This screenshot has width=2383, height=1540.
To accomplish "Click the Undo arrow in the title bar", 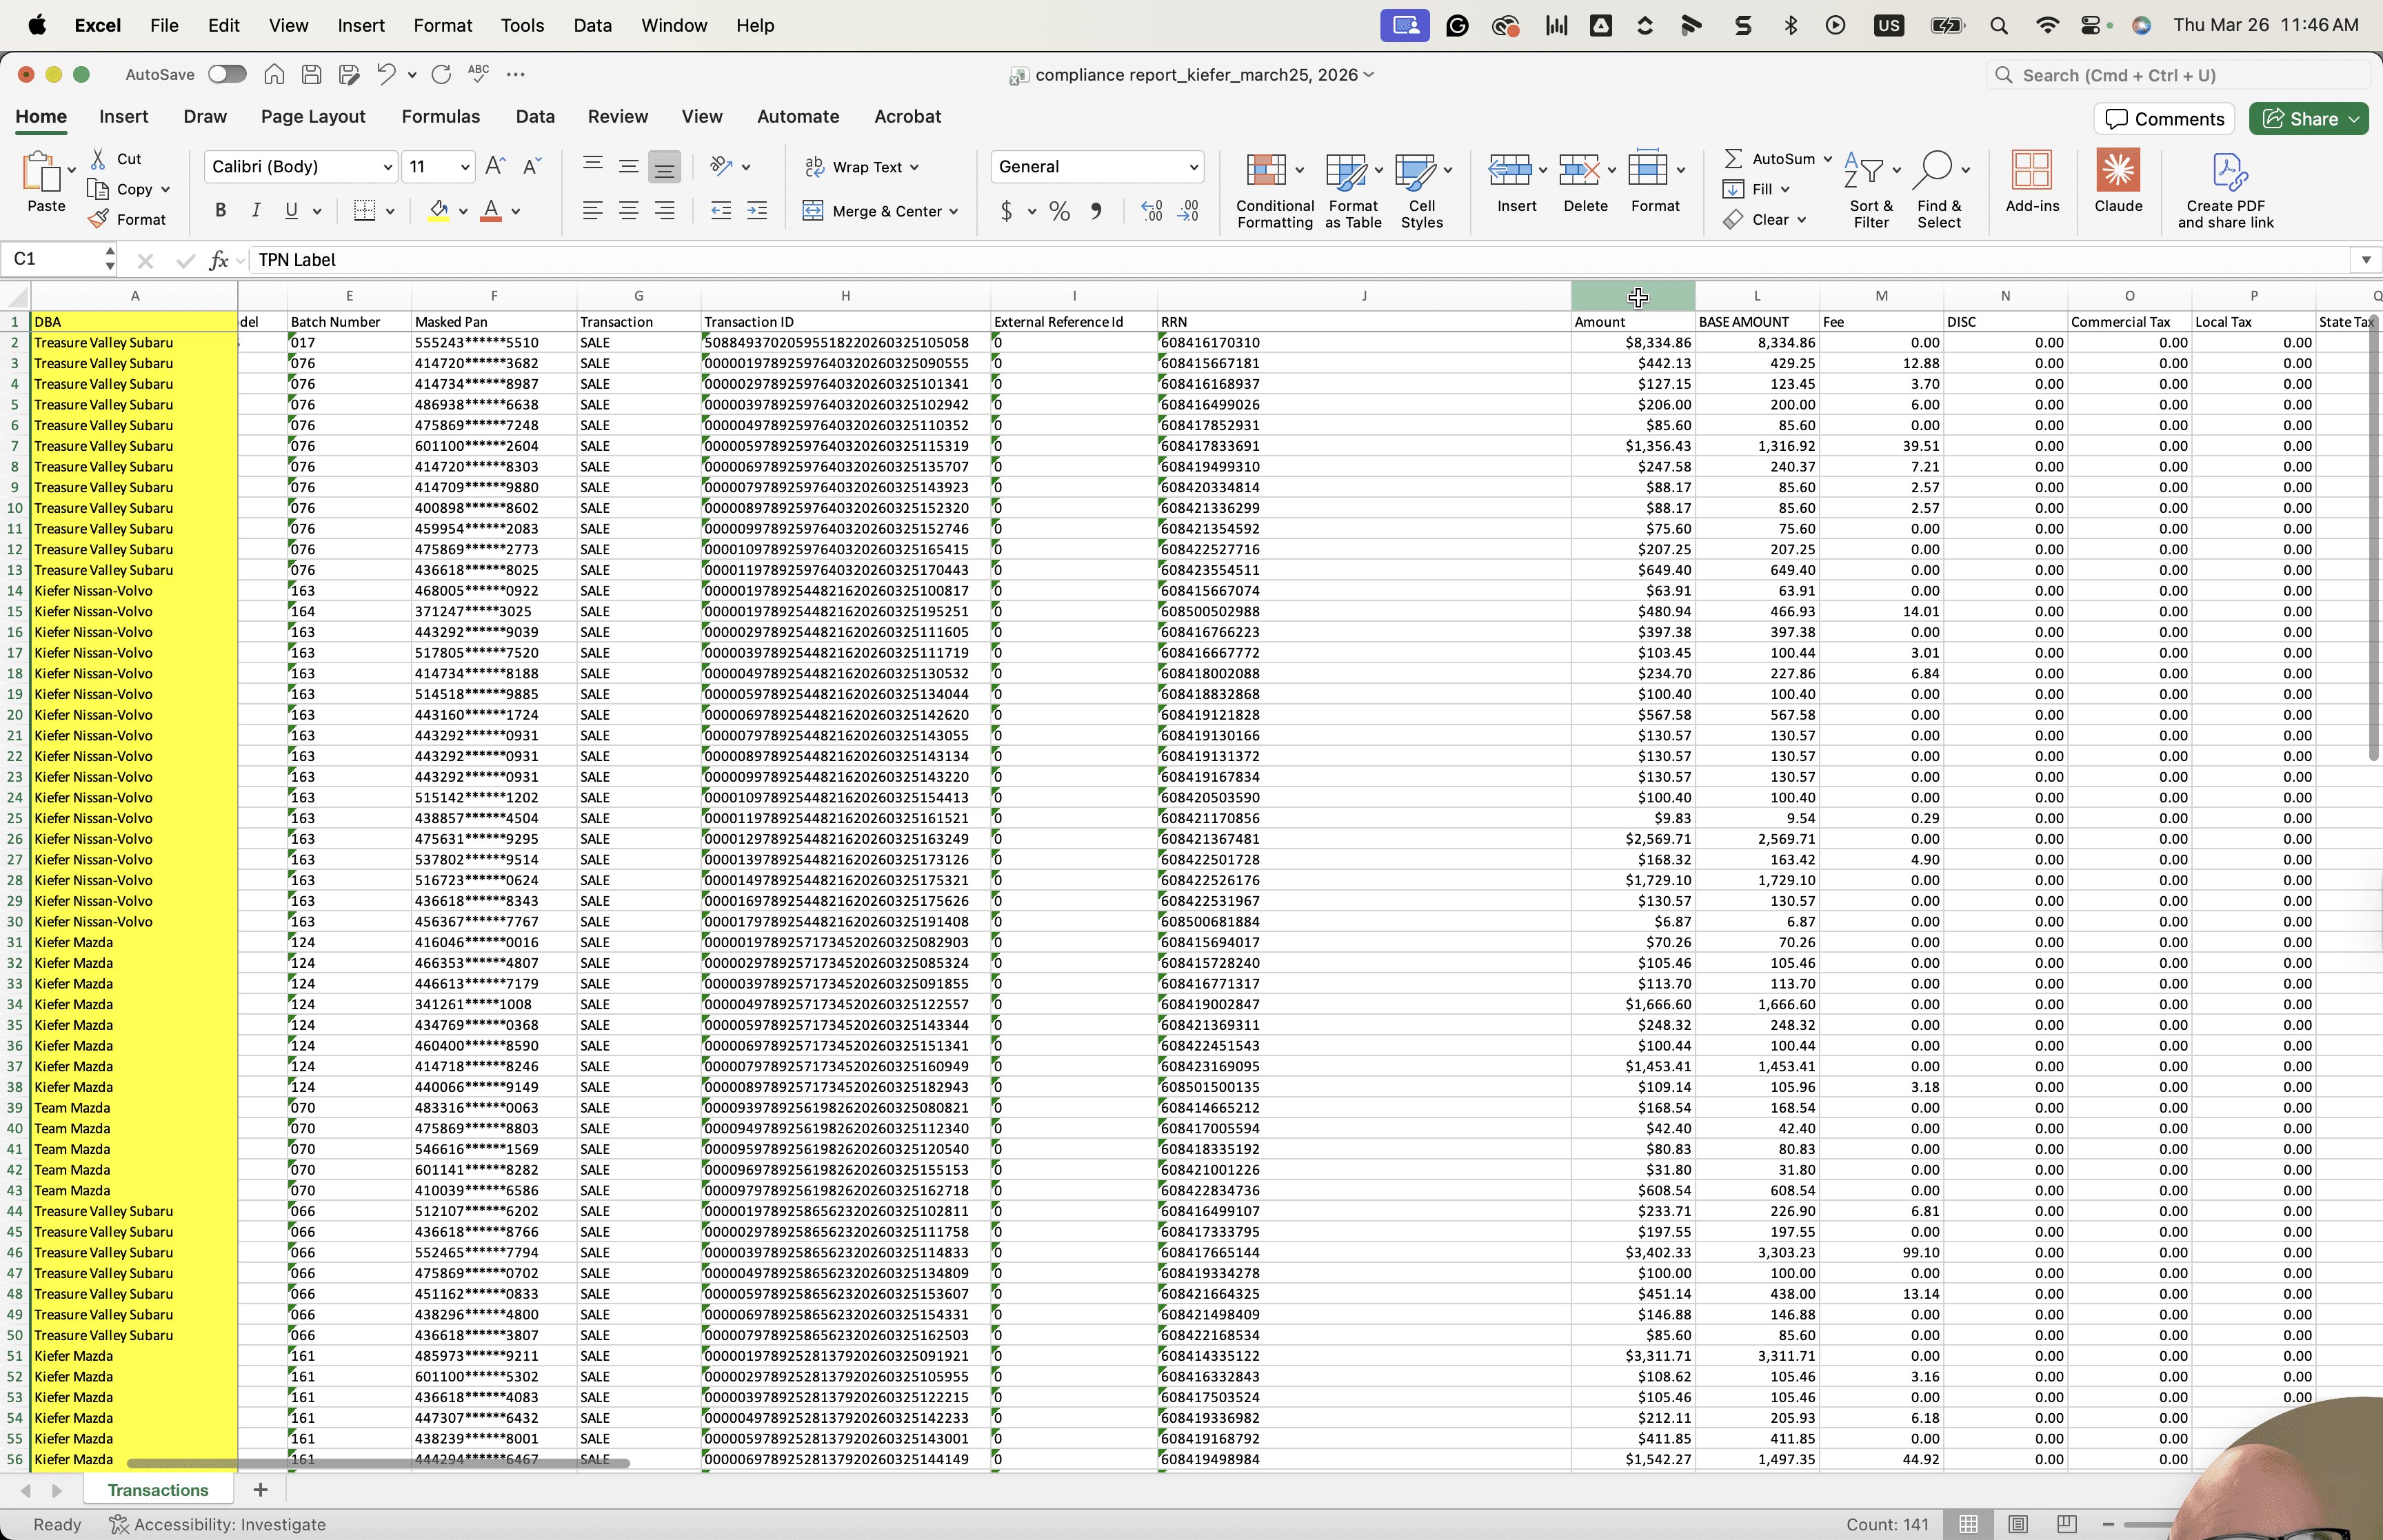I will tap(386, 74).
